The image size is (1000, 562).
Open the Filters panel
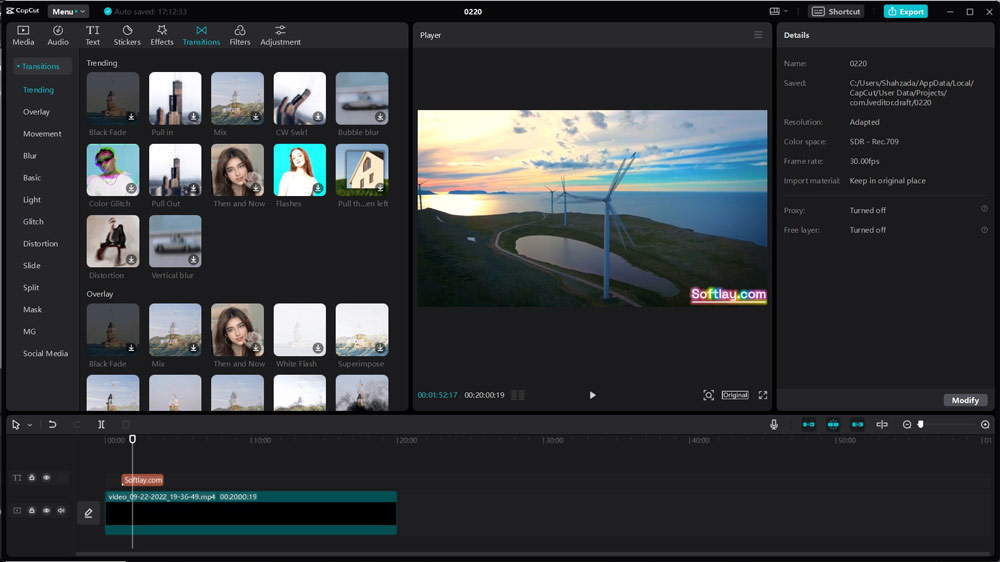(240, 35)
